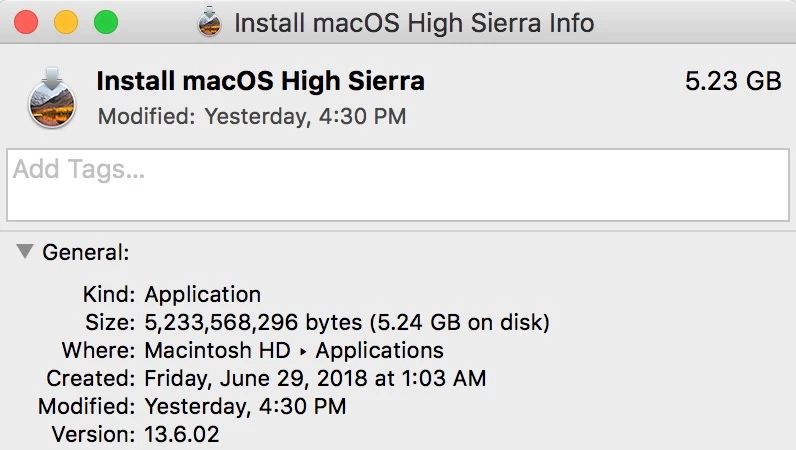This screenshot has height=450, width=796.
Task: Close the Info window with red button
Action: pyautogui.click(x=27, y=22)
